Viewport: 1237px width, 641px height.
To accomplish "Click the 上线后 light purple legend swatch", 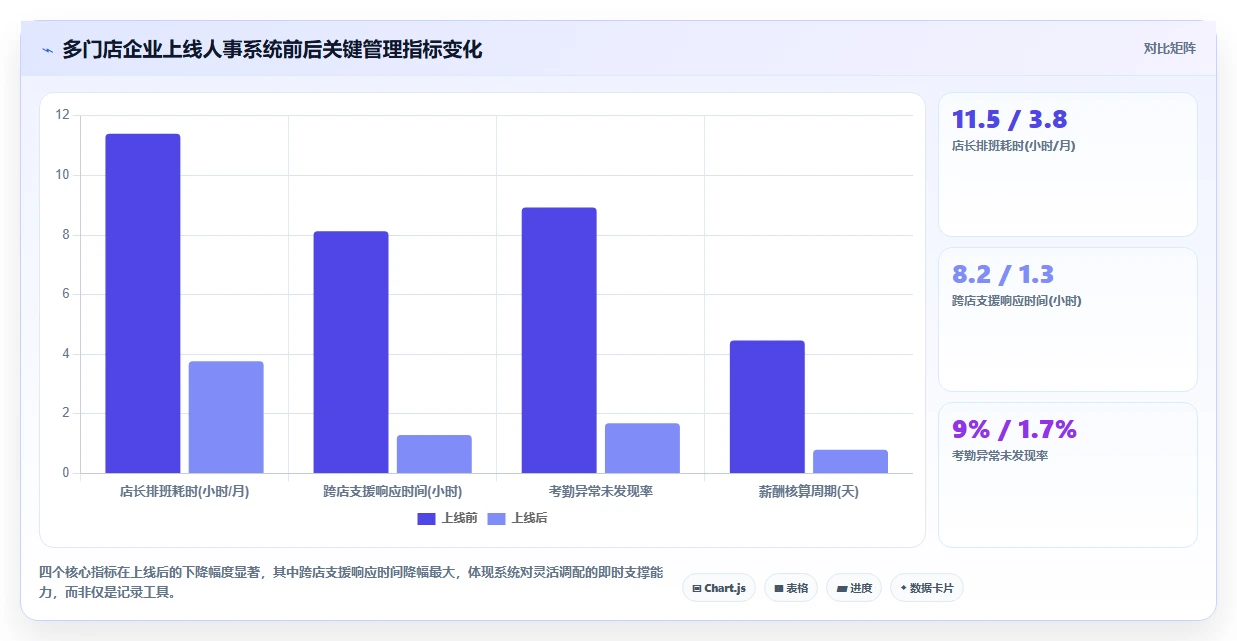I will [x=496, y=518].
